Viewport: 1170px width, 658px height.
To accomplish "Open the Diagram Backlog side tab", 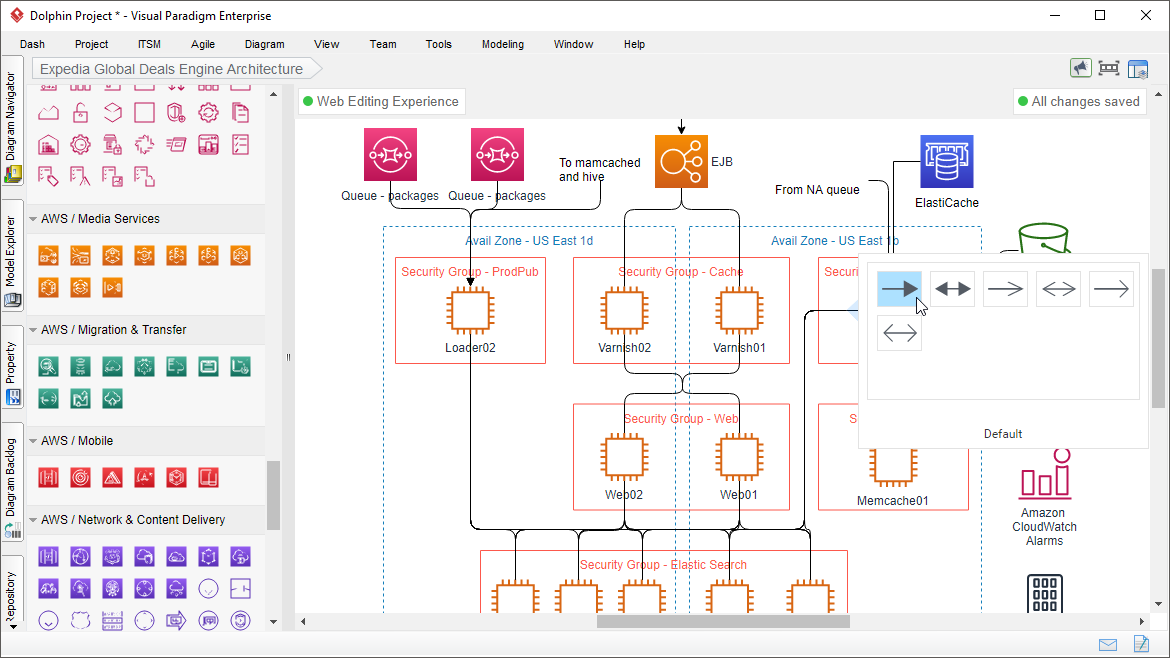I will pos(12,483).
